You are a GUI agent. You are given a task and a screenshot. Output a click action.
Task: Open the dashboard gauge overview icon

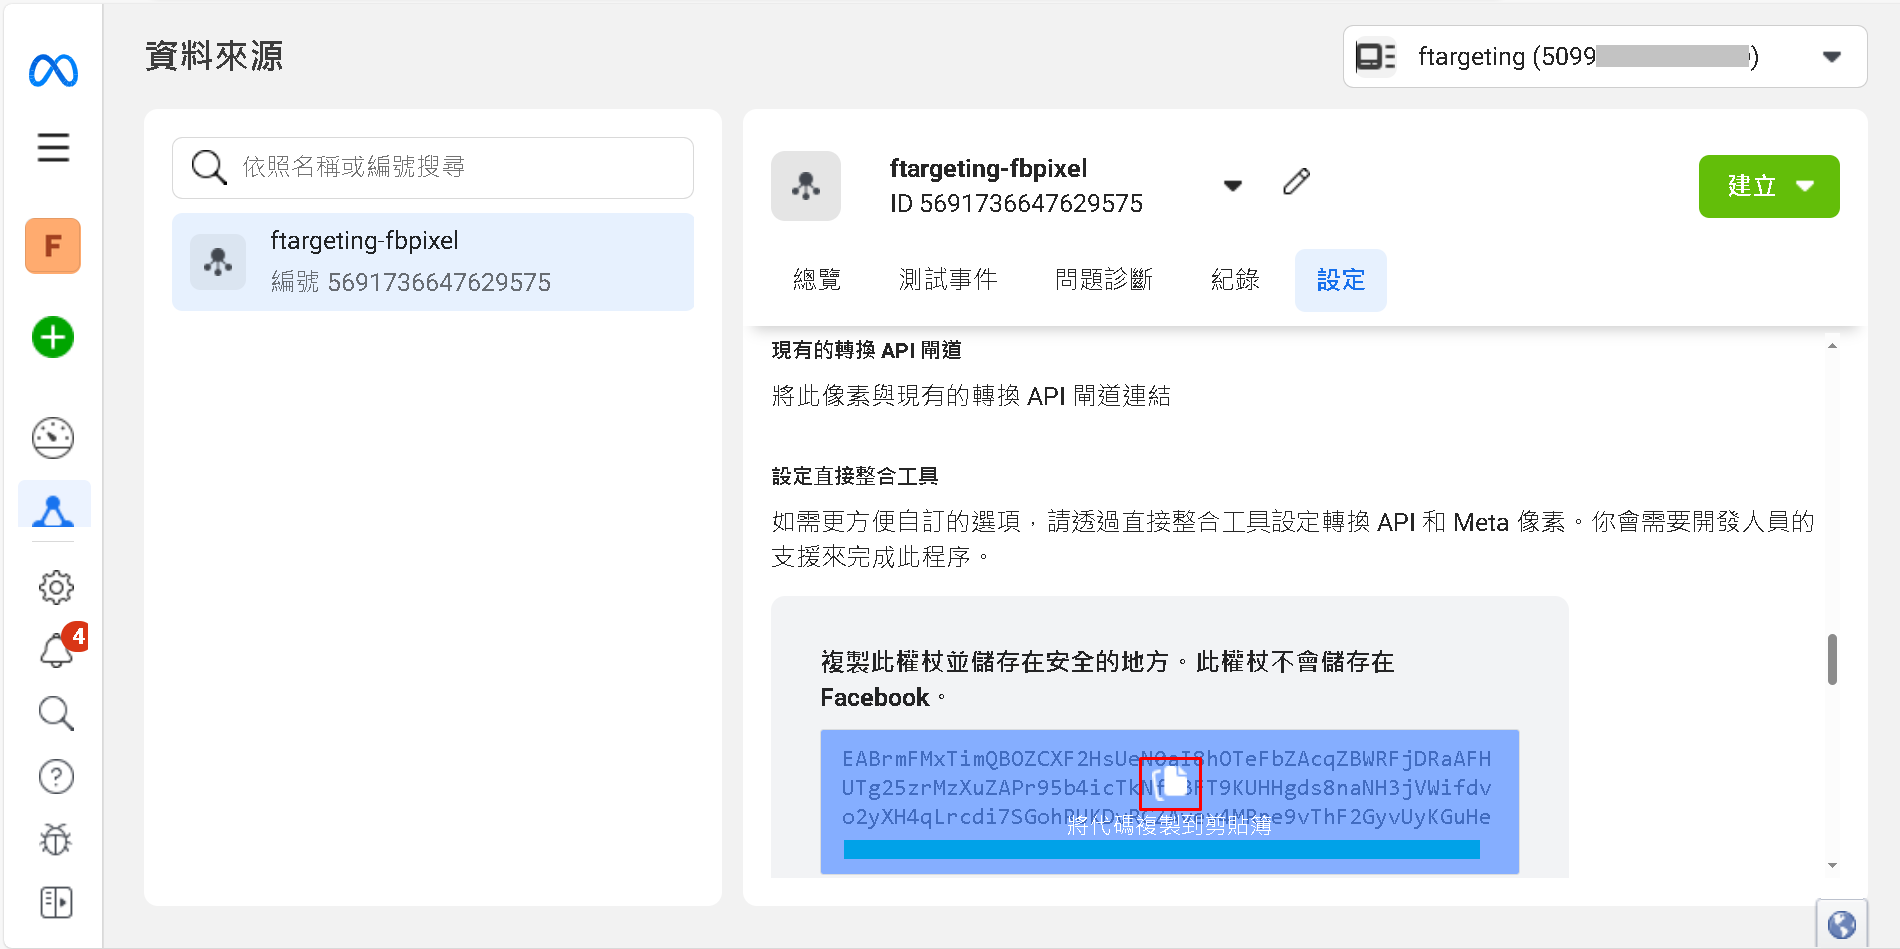tap(53, 438)
